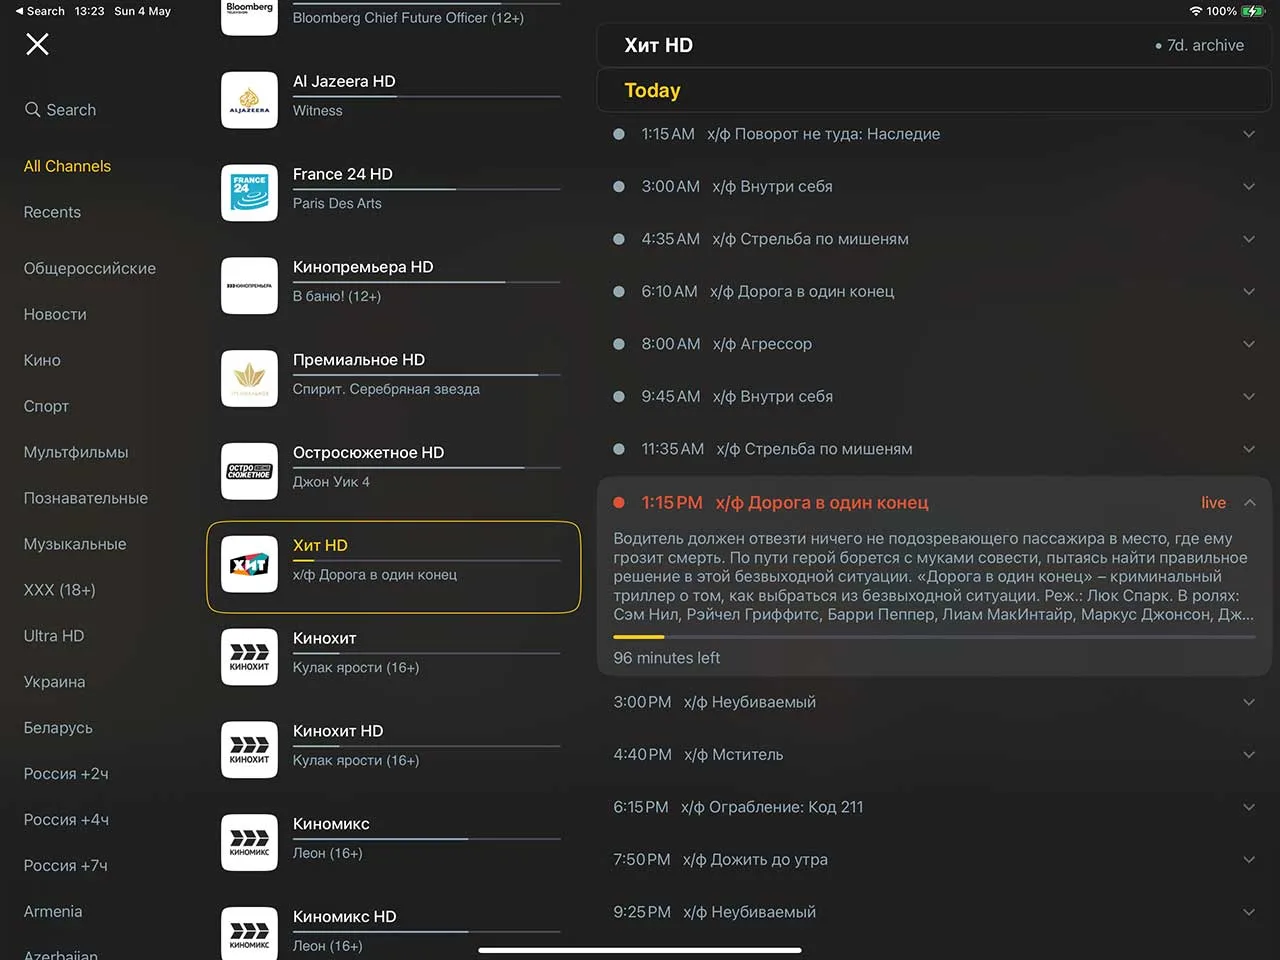Click the Кинопремьера HD channel icon
Viewport: 1280px width, 960px height.
[249, 286]
